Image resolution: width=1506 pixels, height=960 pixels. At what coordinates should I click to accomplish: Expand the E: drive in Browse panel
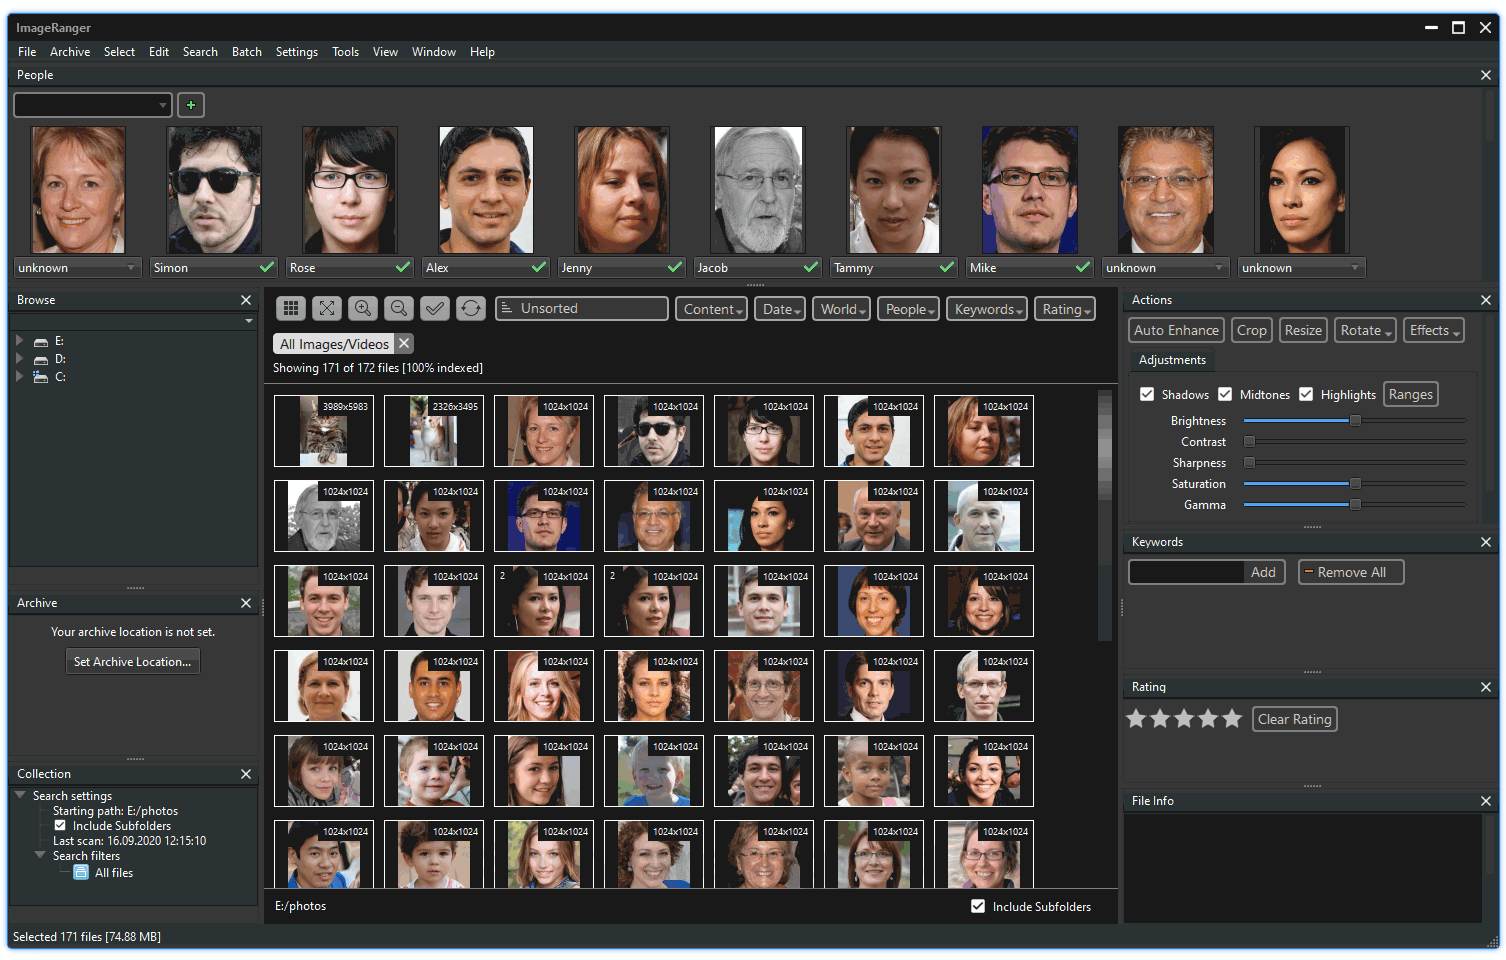click(x=18, y=340)
